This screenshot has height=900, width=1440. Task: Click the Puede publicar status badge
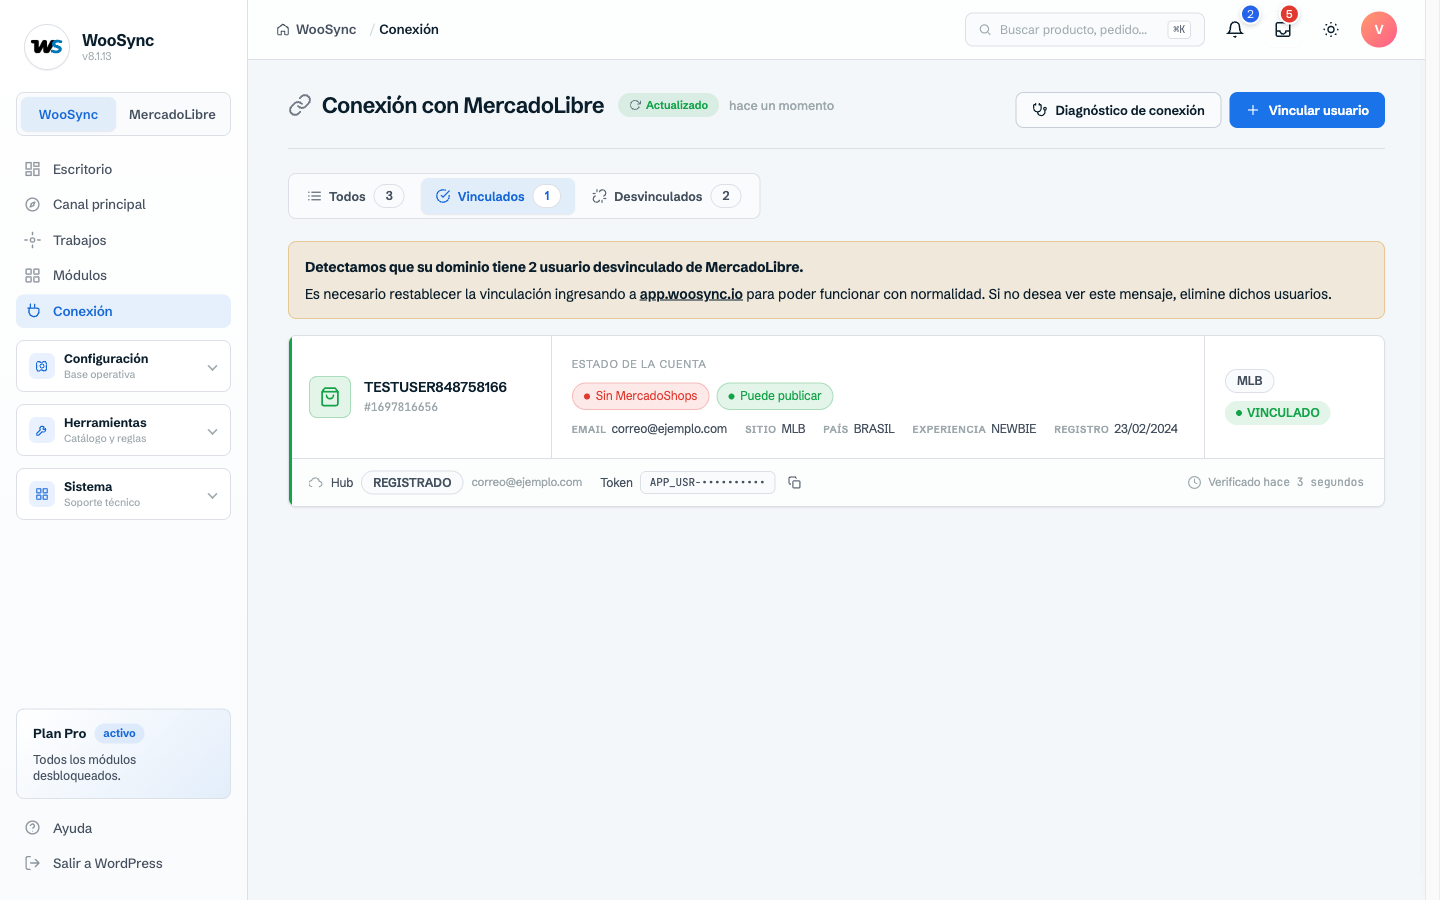coord(775,396)
